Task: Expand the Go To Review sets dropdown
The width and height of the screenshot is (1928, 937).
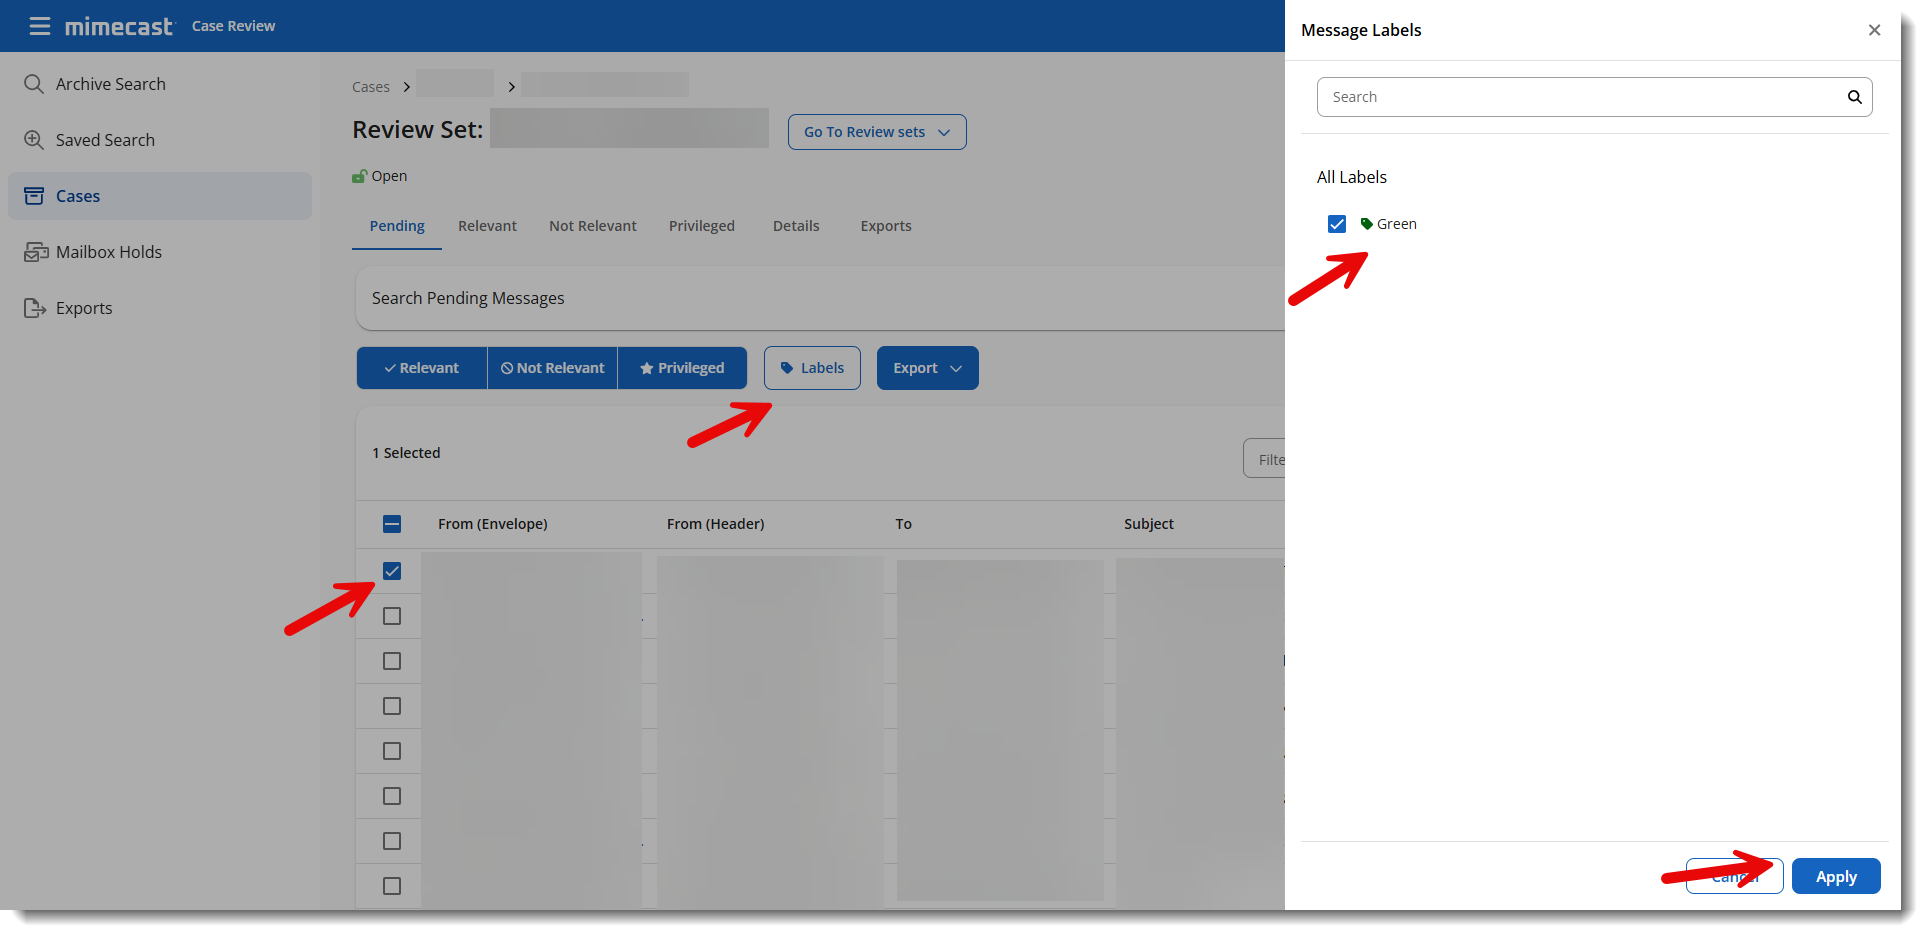Action: pyautogui.click(x=877, y=132)
